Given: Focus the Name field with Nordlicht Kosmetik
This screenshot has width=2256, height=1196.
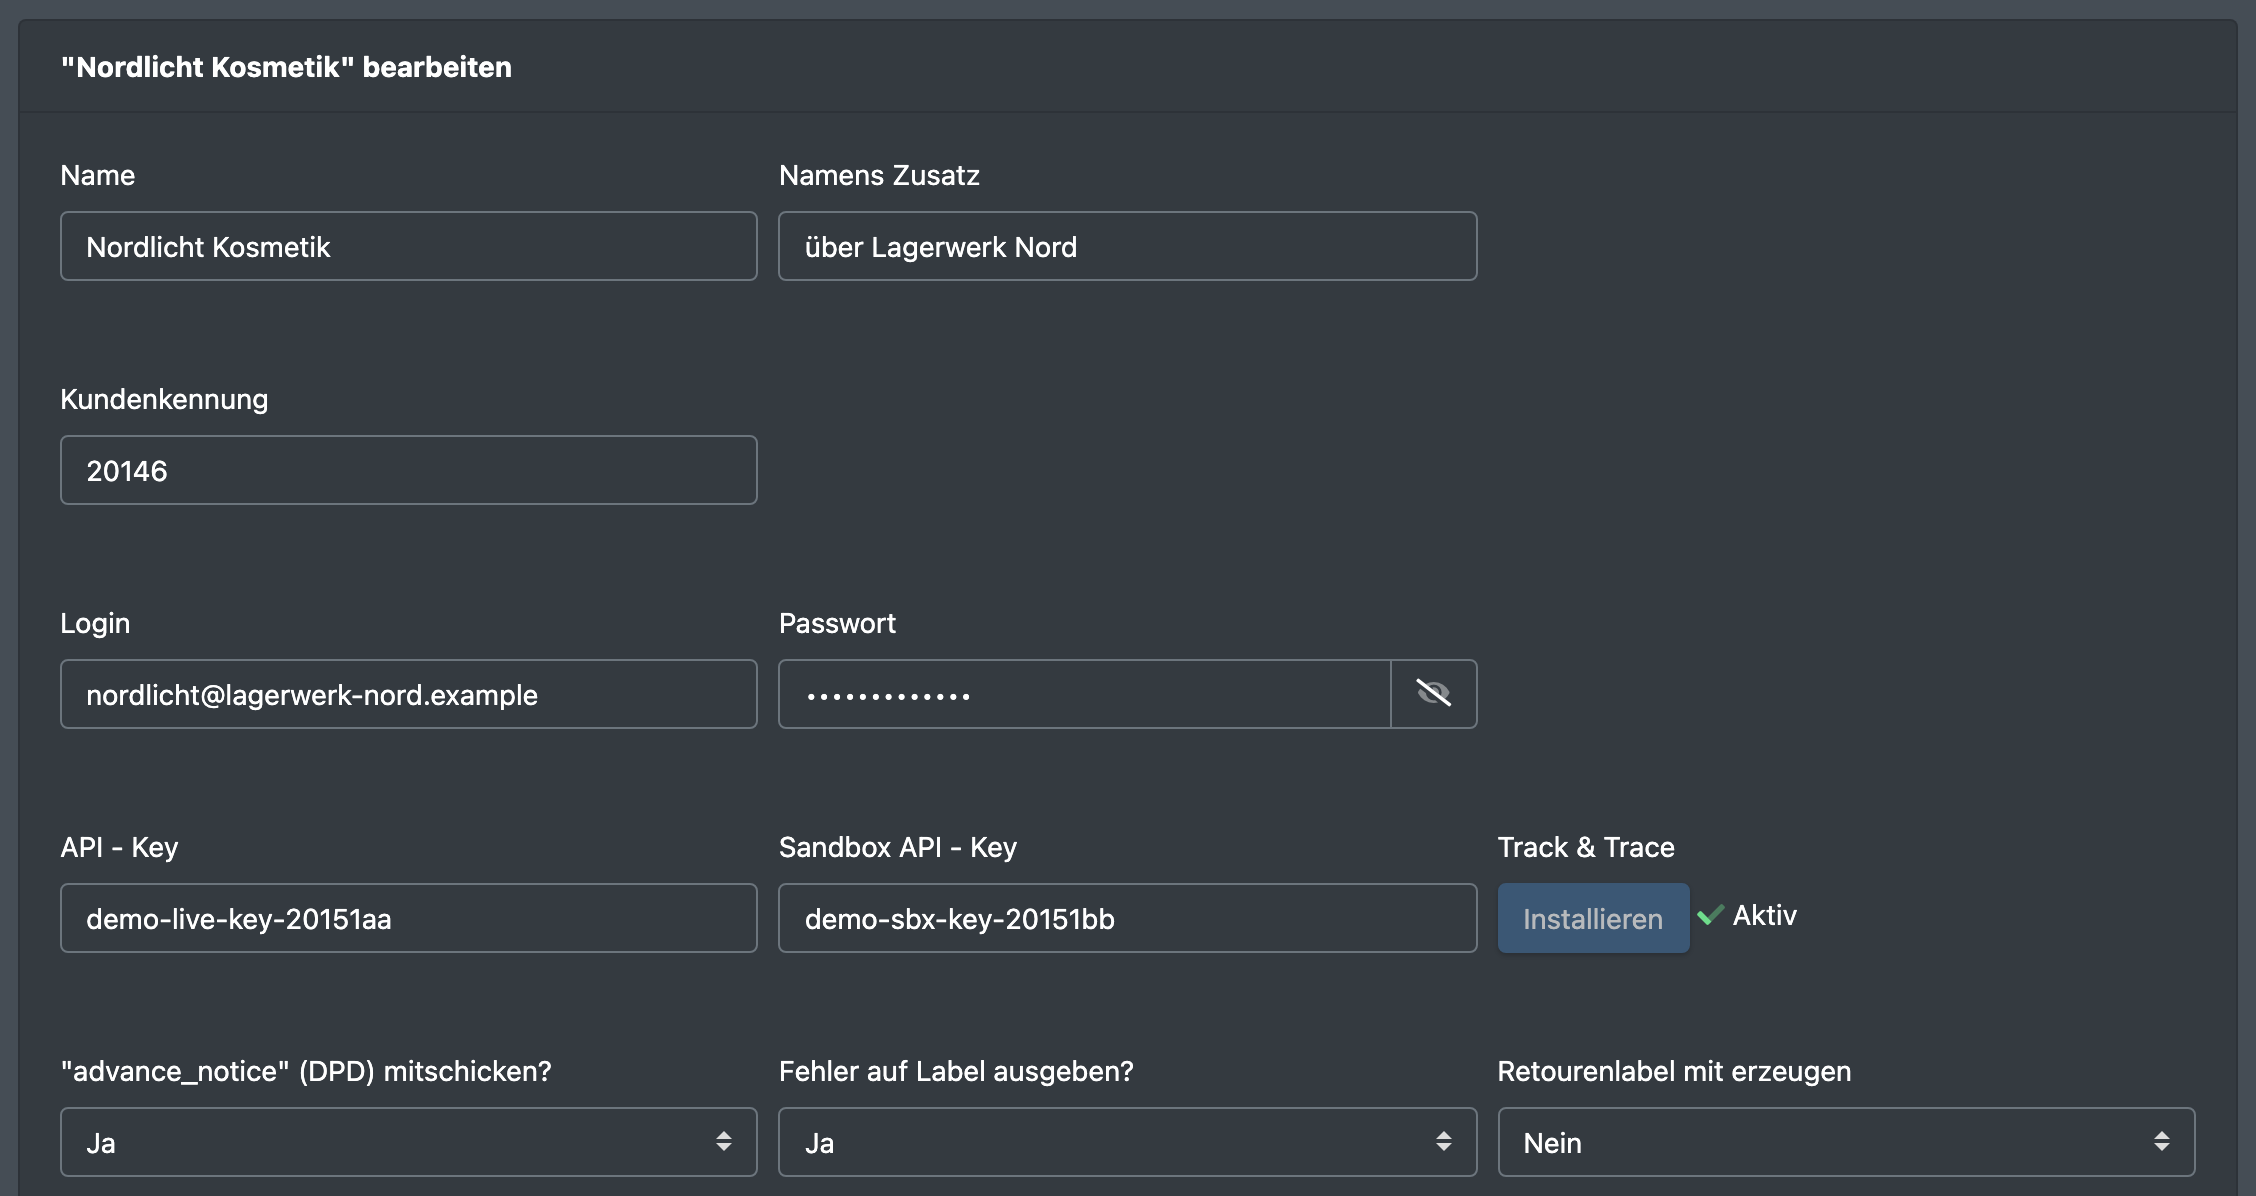Looking at the screenshot, I should click(408, 246).
